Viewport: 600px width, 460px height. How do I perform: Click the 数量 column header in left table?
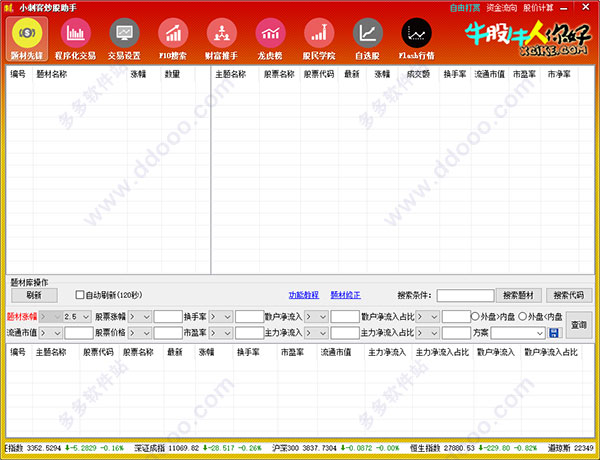click(x=172, y=74)
